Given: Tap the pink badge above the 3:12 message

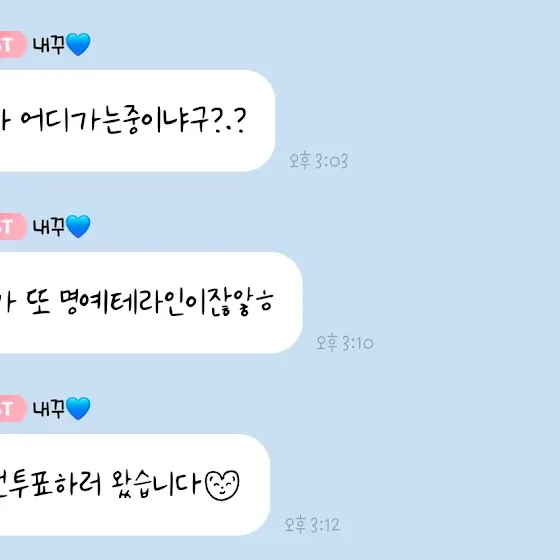Looking at the screenshot, I should (x=13, y=408).
